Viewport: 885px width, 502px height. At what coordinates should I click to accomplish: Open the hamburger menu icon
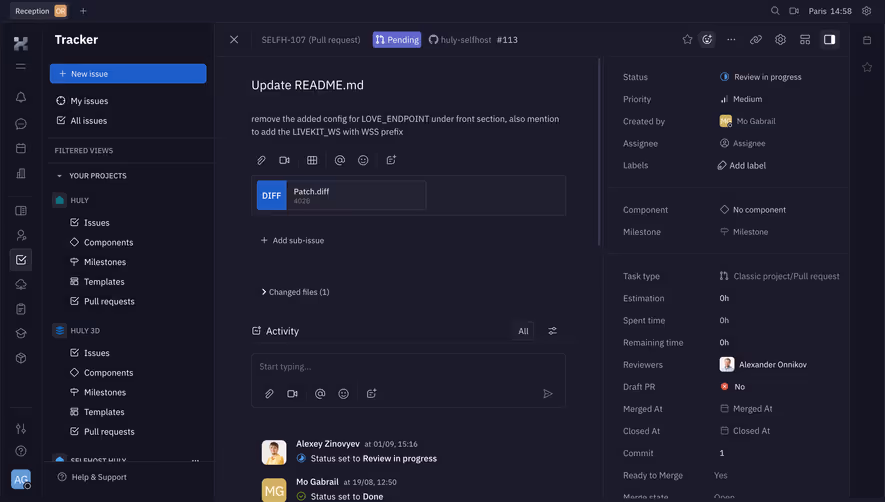[x=21, y=67]
